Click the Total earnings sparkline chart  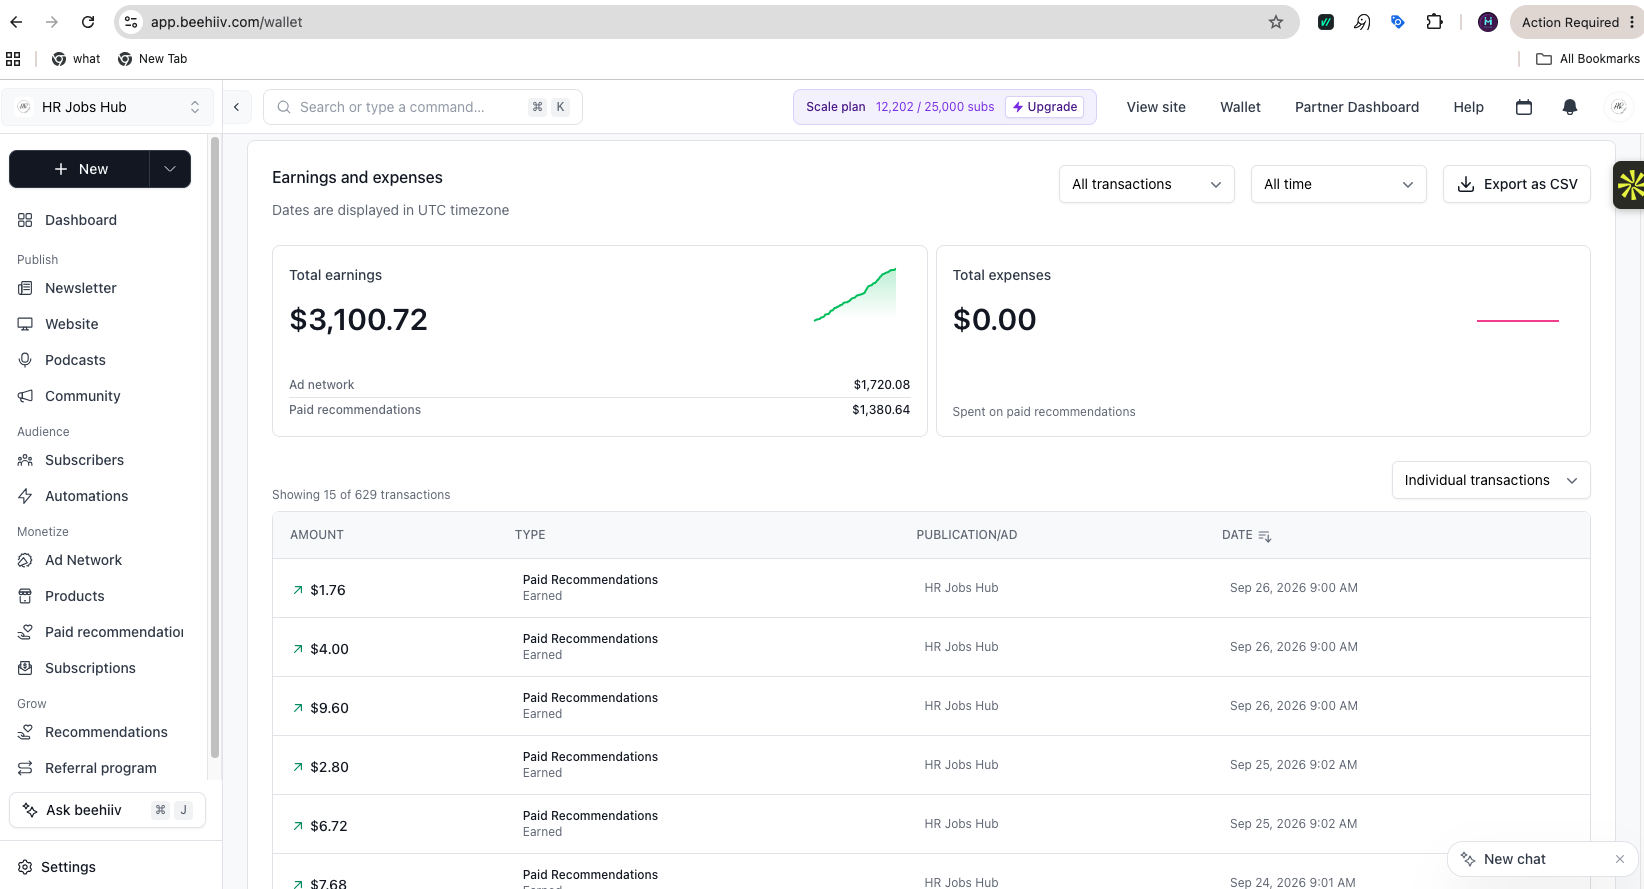click(855, 295)
